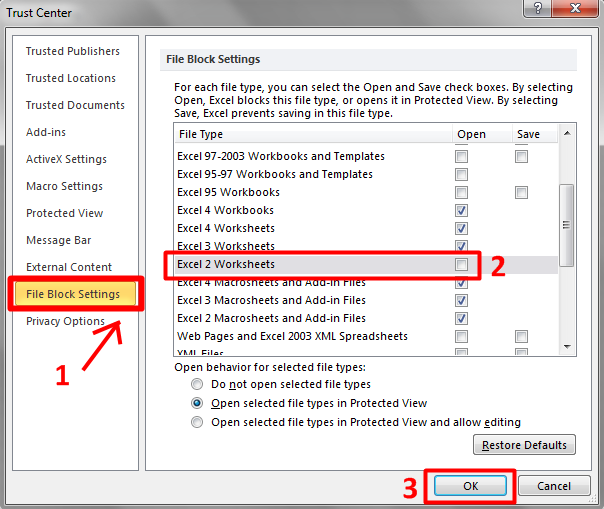Select 'Do not open selected file types'
This screenshot has height=509, width=604.
pyautogui.click(x=197, y=385)
